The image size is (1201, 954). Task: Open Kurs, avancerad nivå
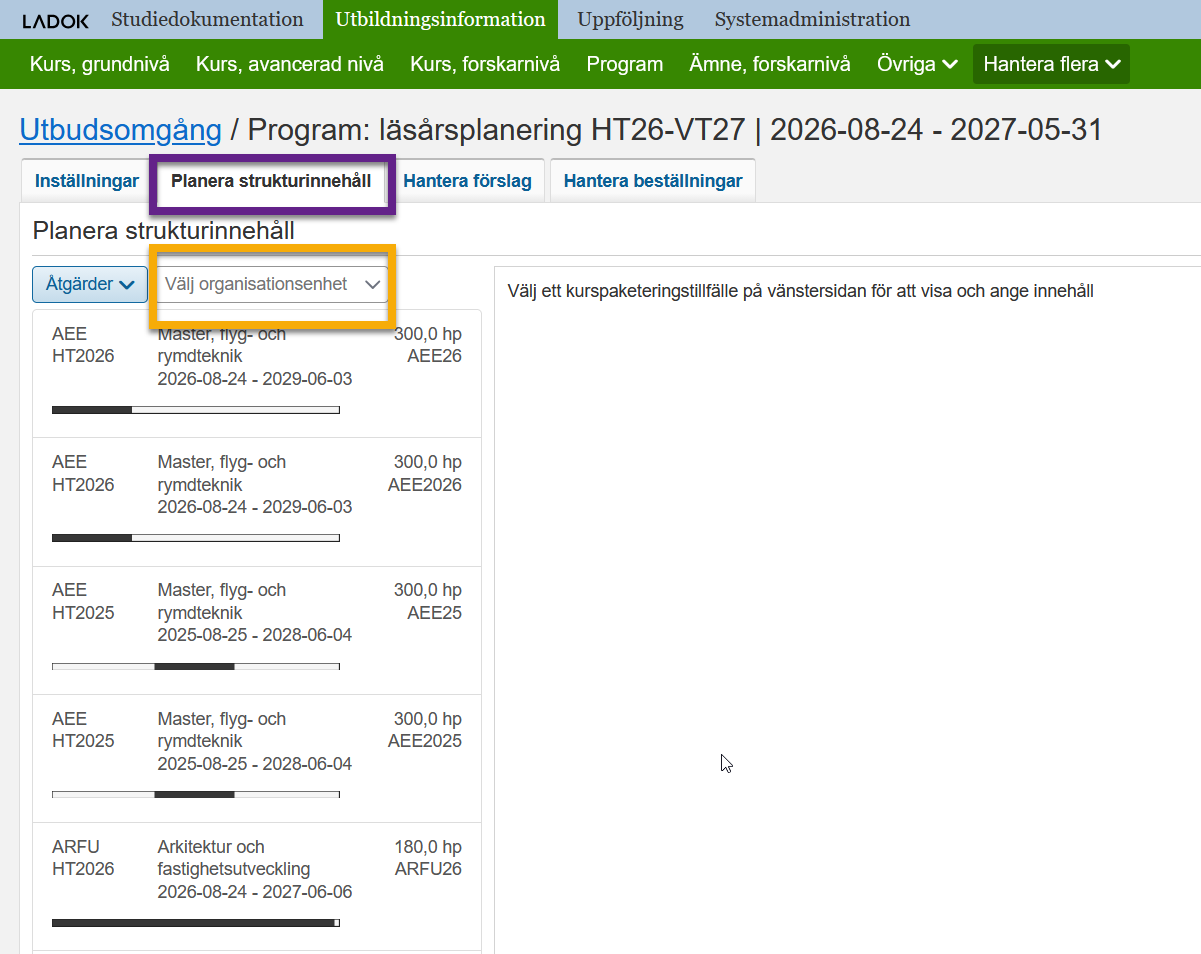coord(290,64)
